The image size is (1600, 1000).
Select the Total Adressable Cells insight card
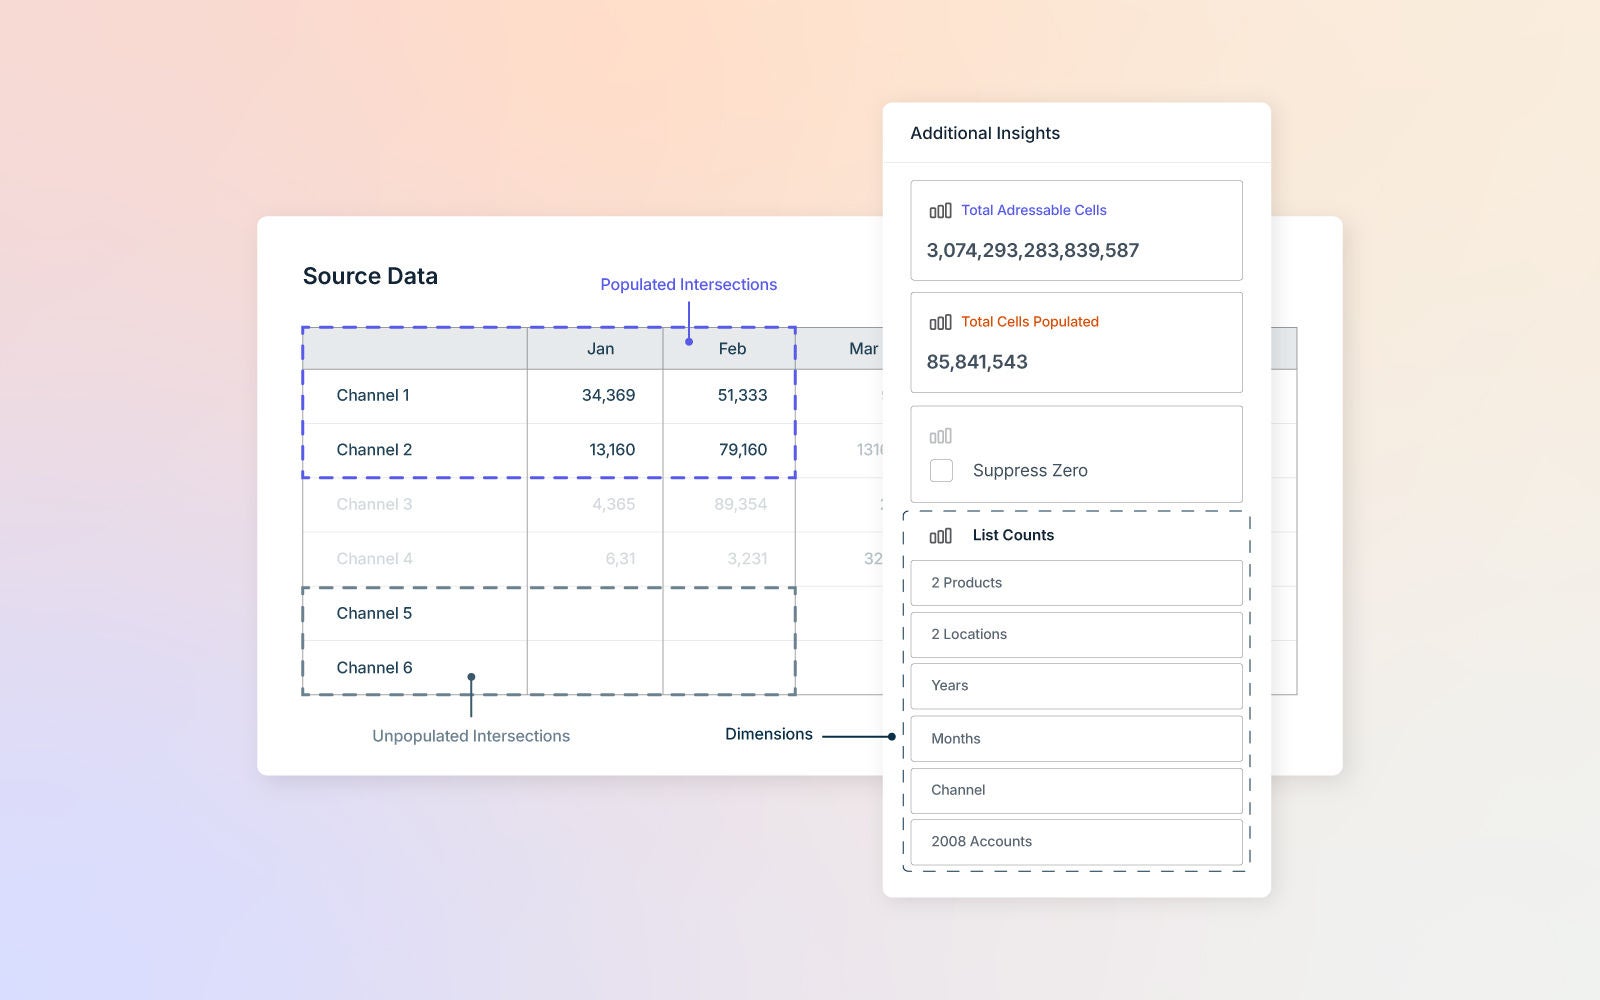click(1076, 230)
